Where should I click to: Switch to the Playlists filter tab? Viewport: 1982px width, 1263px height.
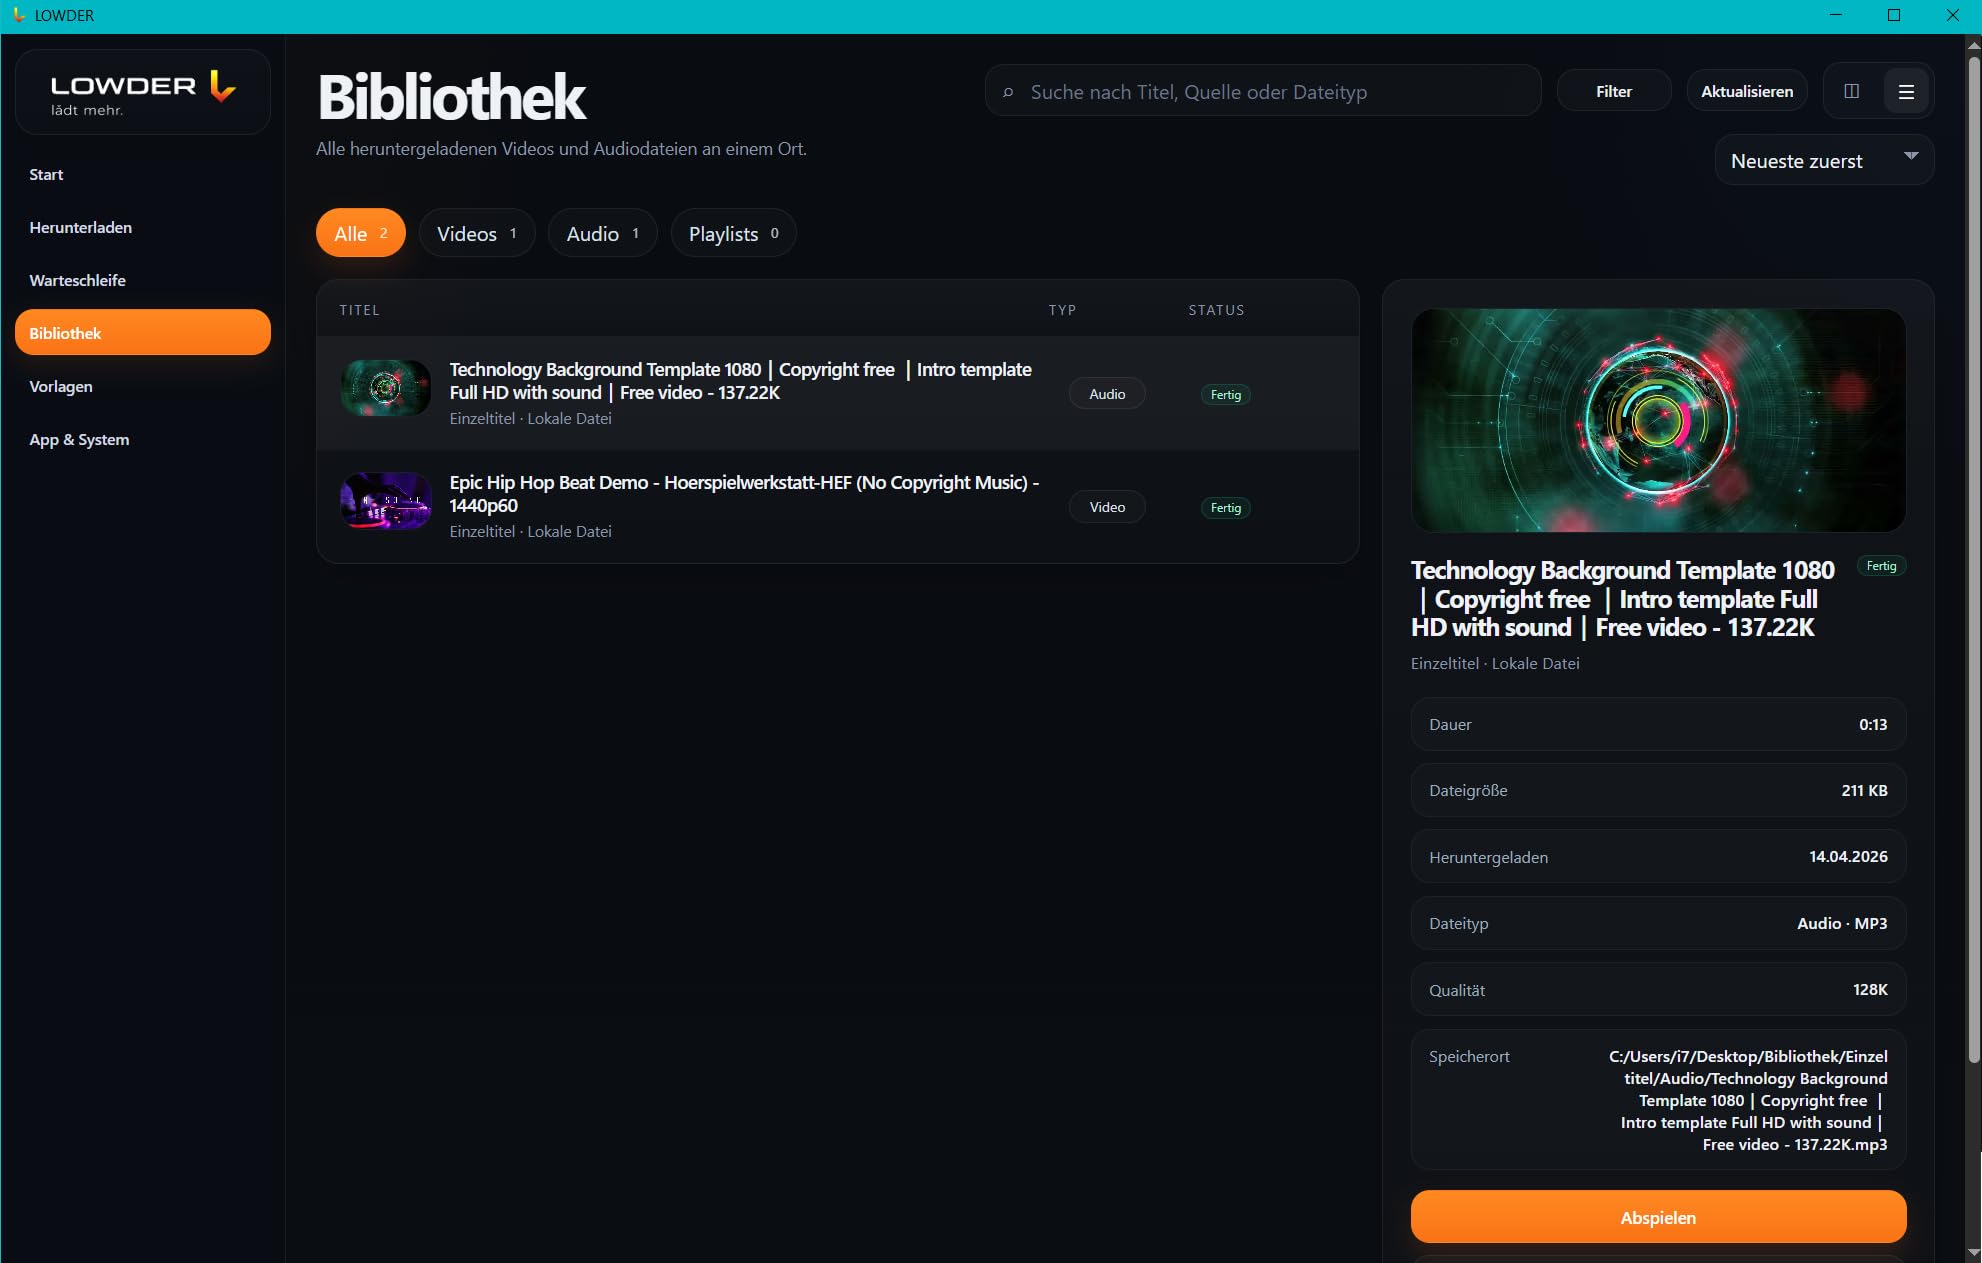(733, 233)
